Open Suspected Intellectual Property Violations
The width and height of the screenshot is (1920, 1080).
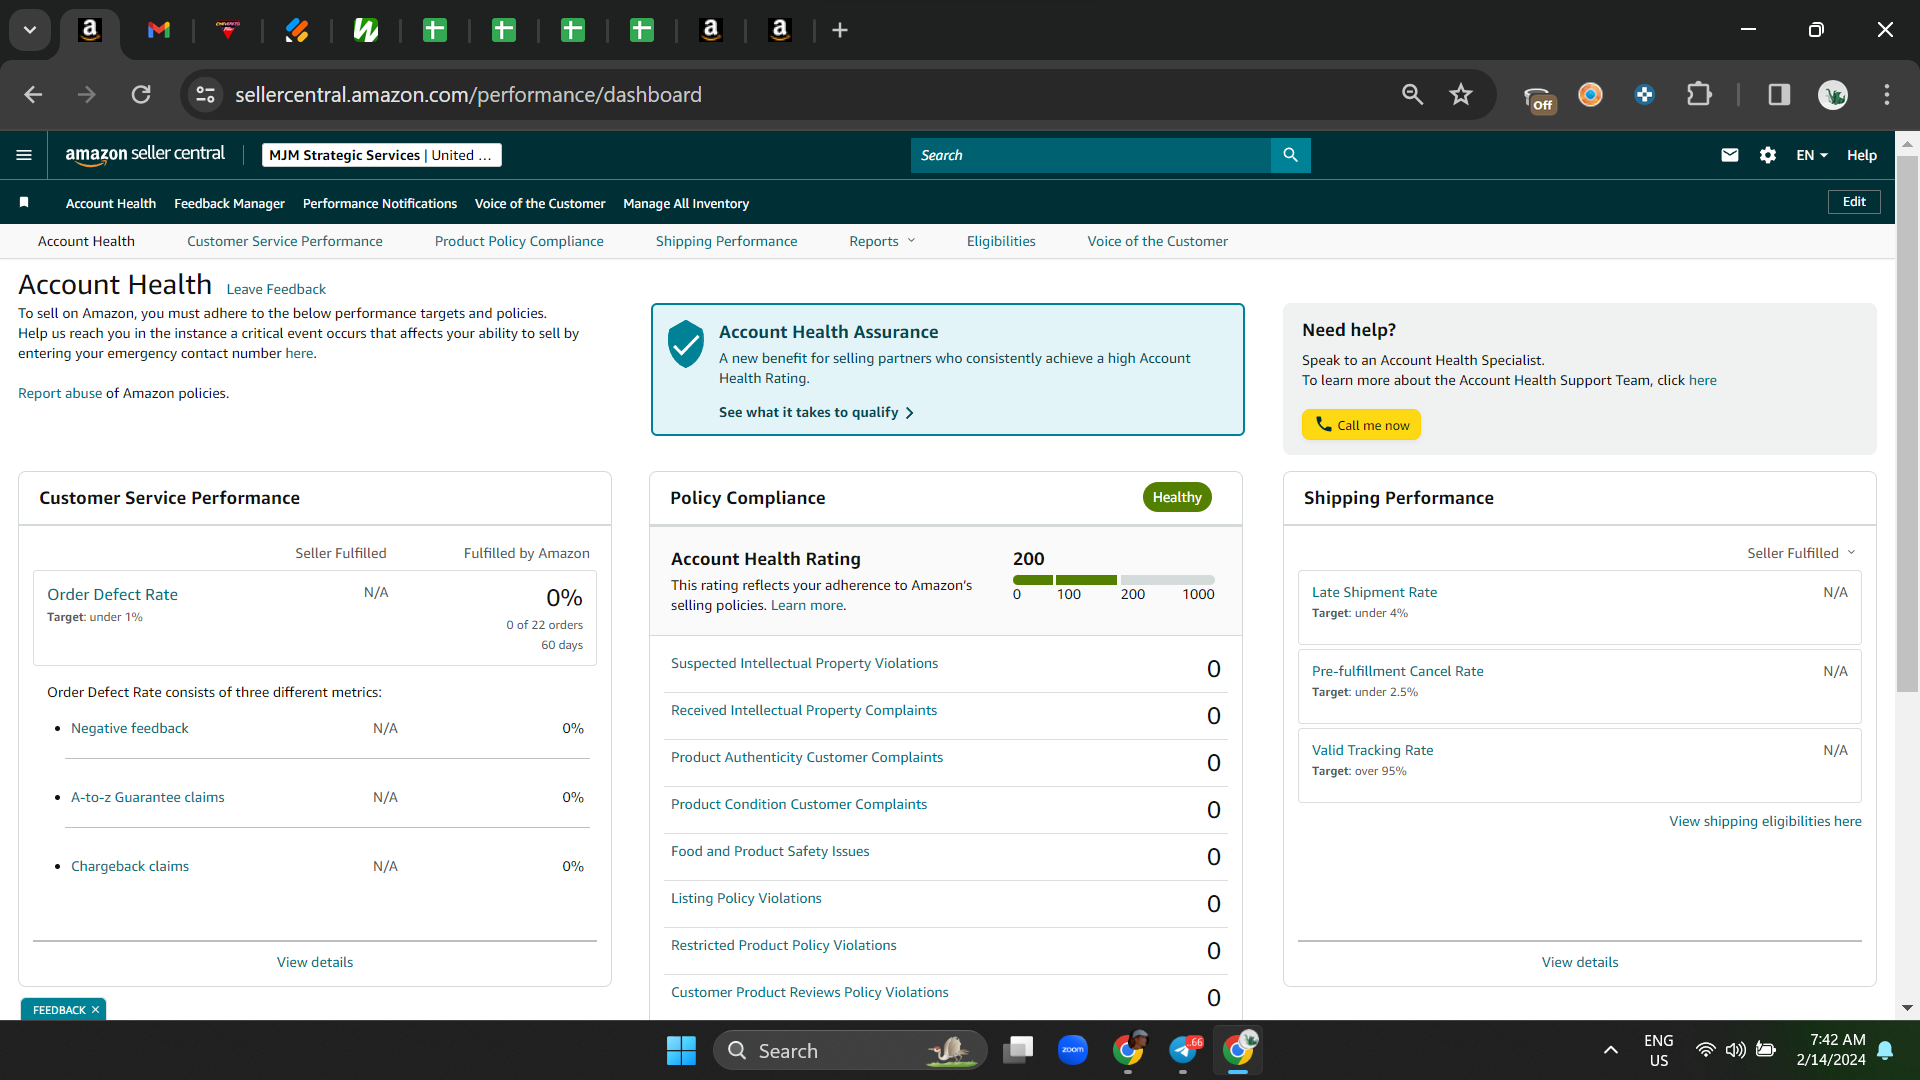tap(804, 663)
